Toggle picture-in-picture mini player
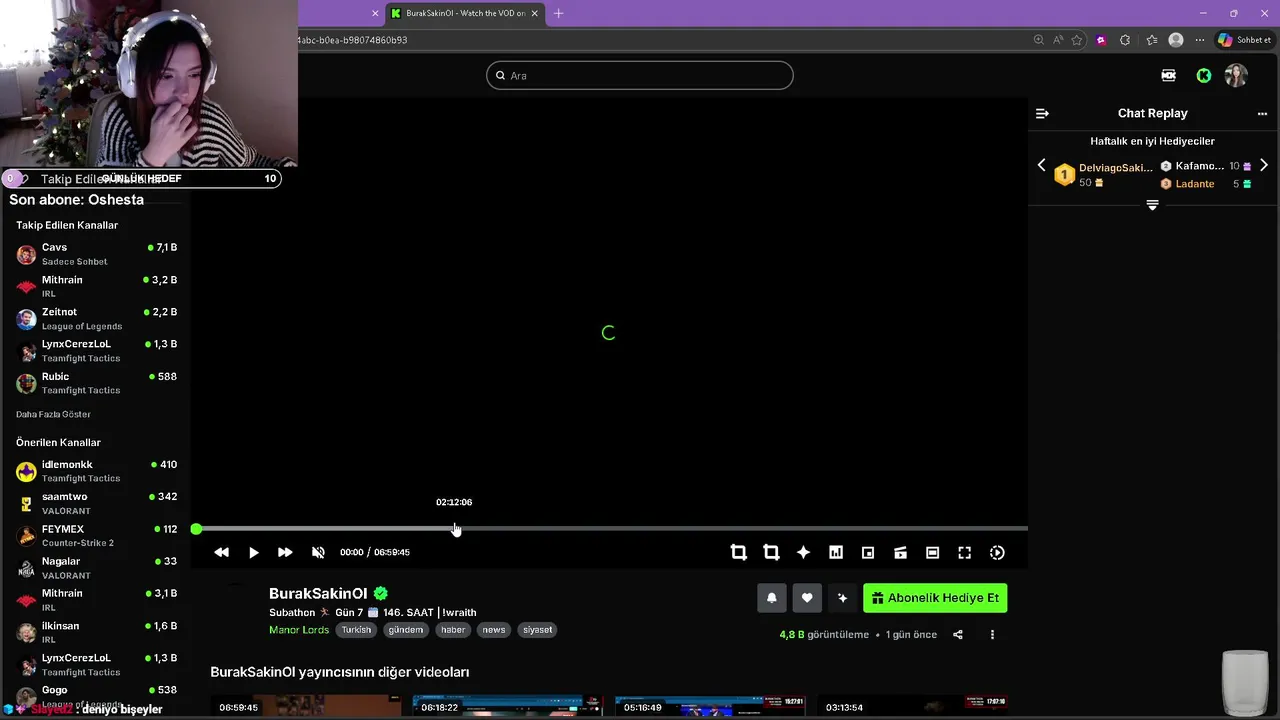Screen dimensions: 1280x720 click(x=868, y=552)
